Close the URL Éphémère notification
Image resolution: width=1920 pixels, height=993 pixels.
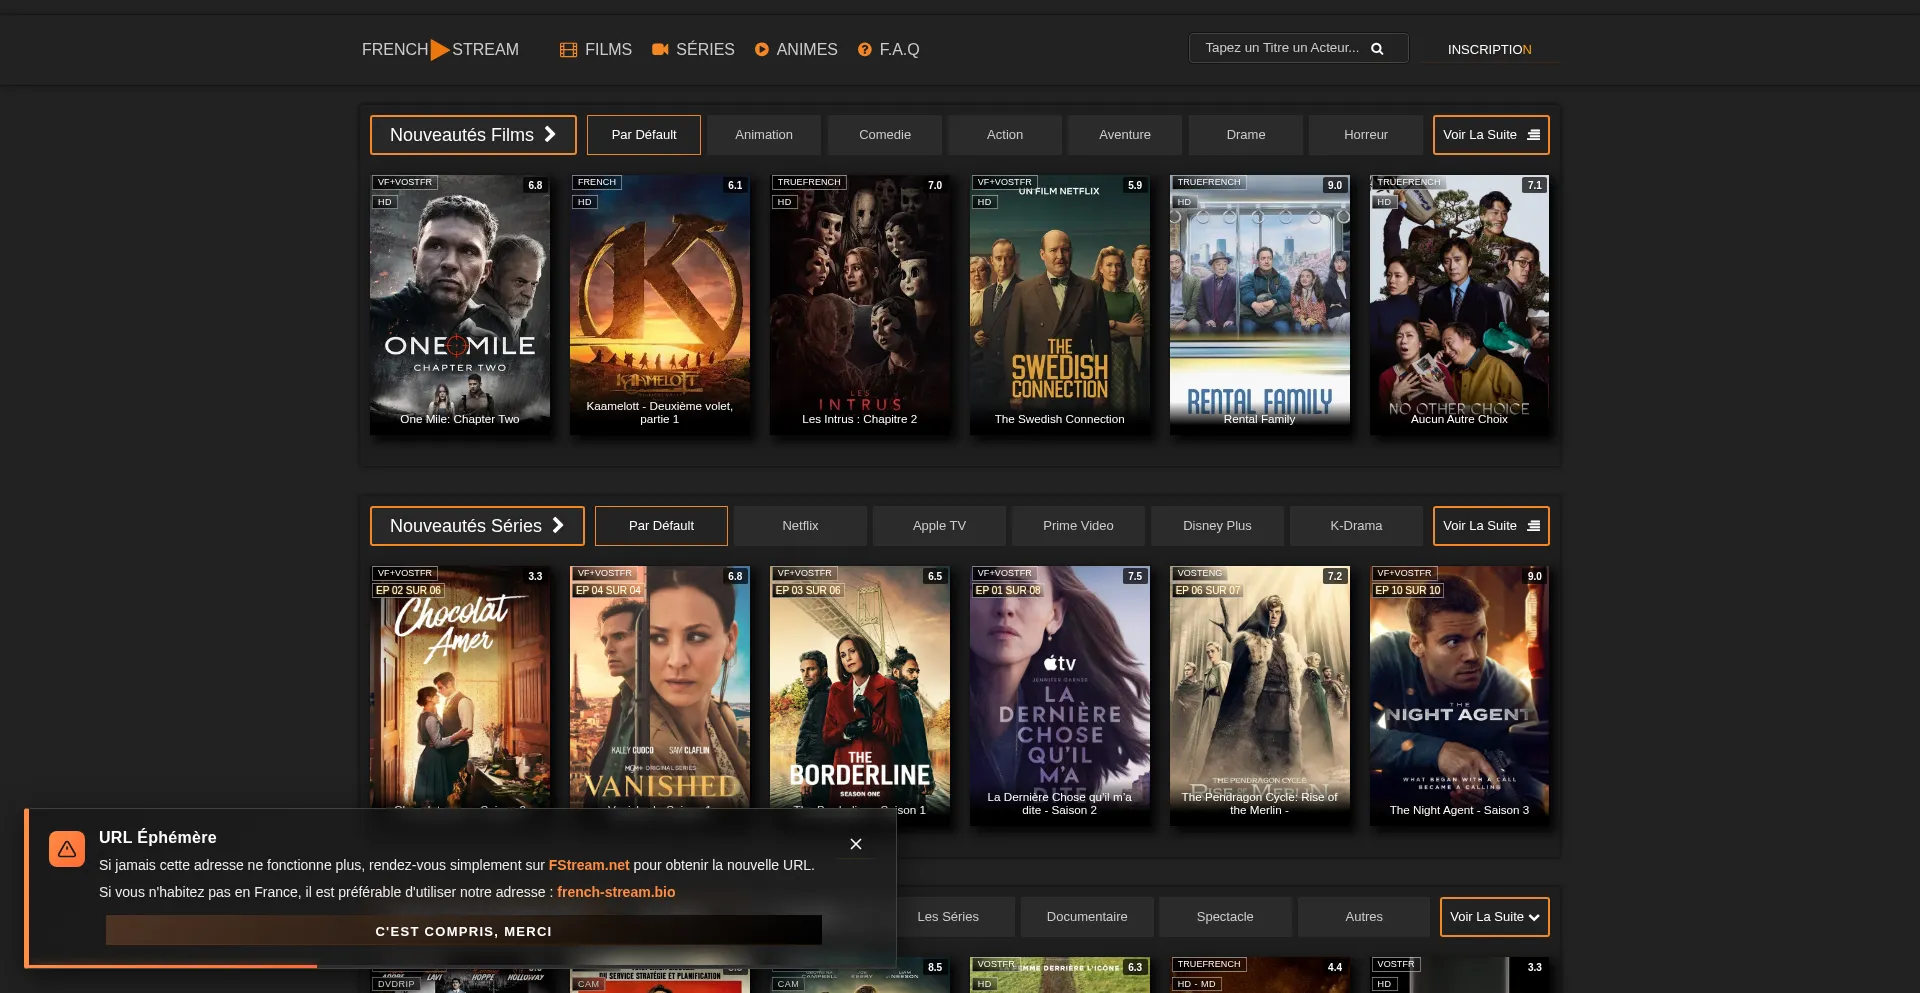[x=856, y=844]
